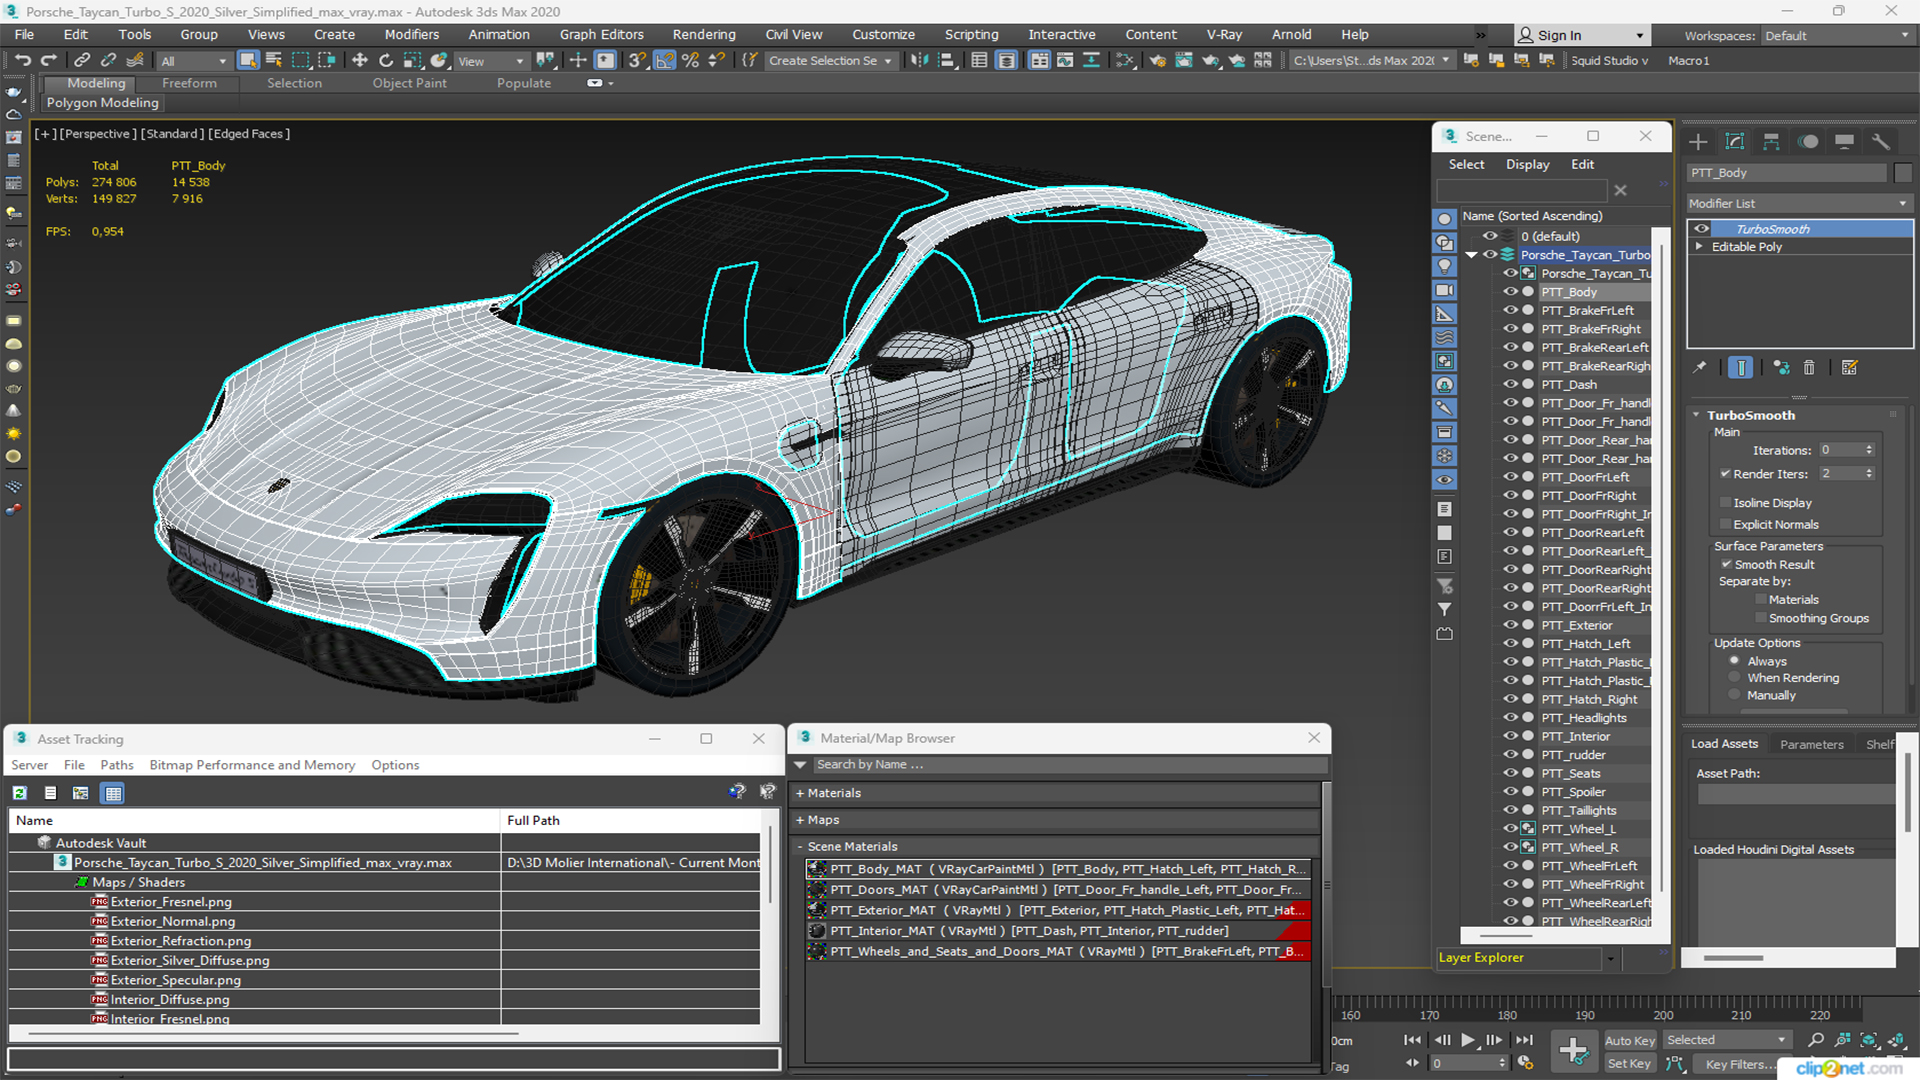This screenshot has width=1920, height=1080.
Task: Switch Asset Tracking to table view icon
Action: 113,793
